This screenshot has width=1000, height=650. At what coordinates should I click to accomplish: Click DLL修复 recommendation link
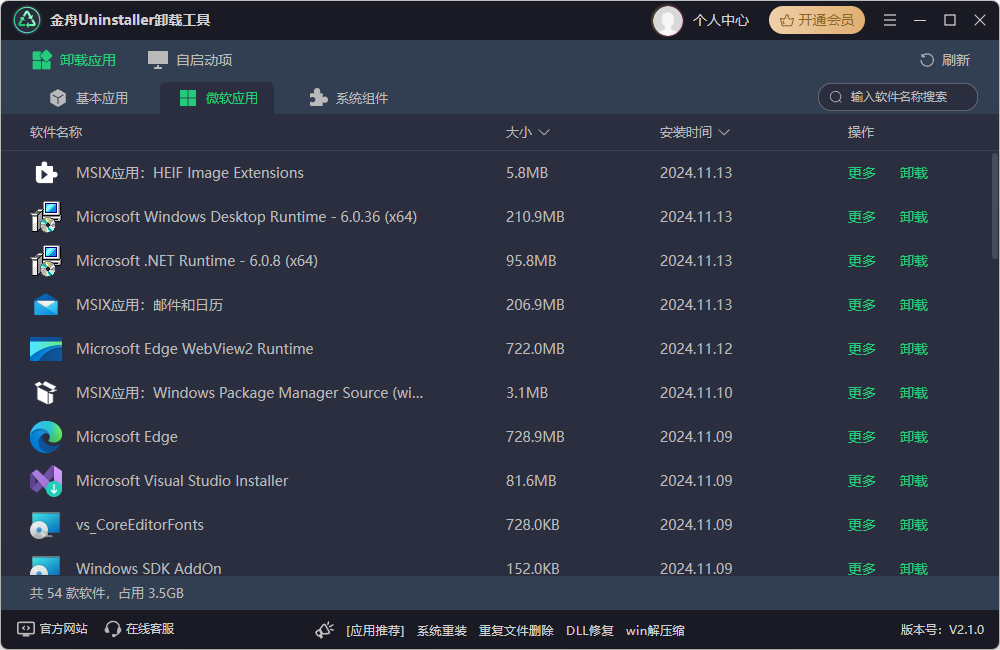tap(589, 630)
